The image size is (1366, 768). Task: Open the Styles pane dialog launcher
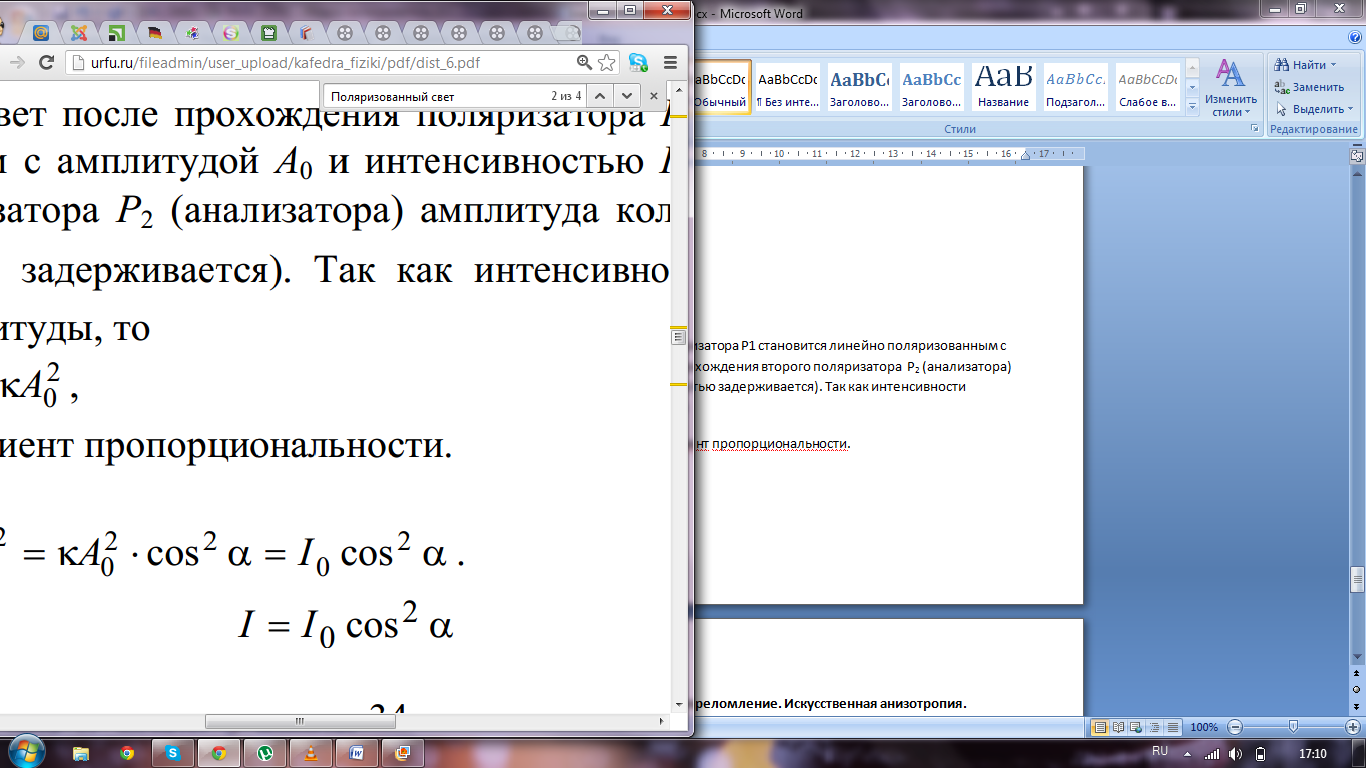[1254, 130]
